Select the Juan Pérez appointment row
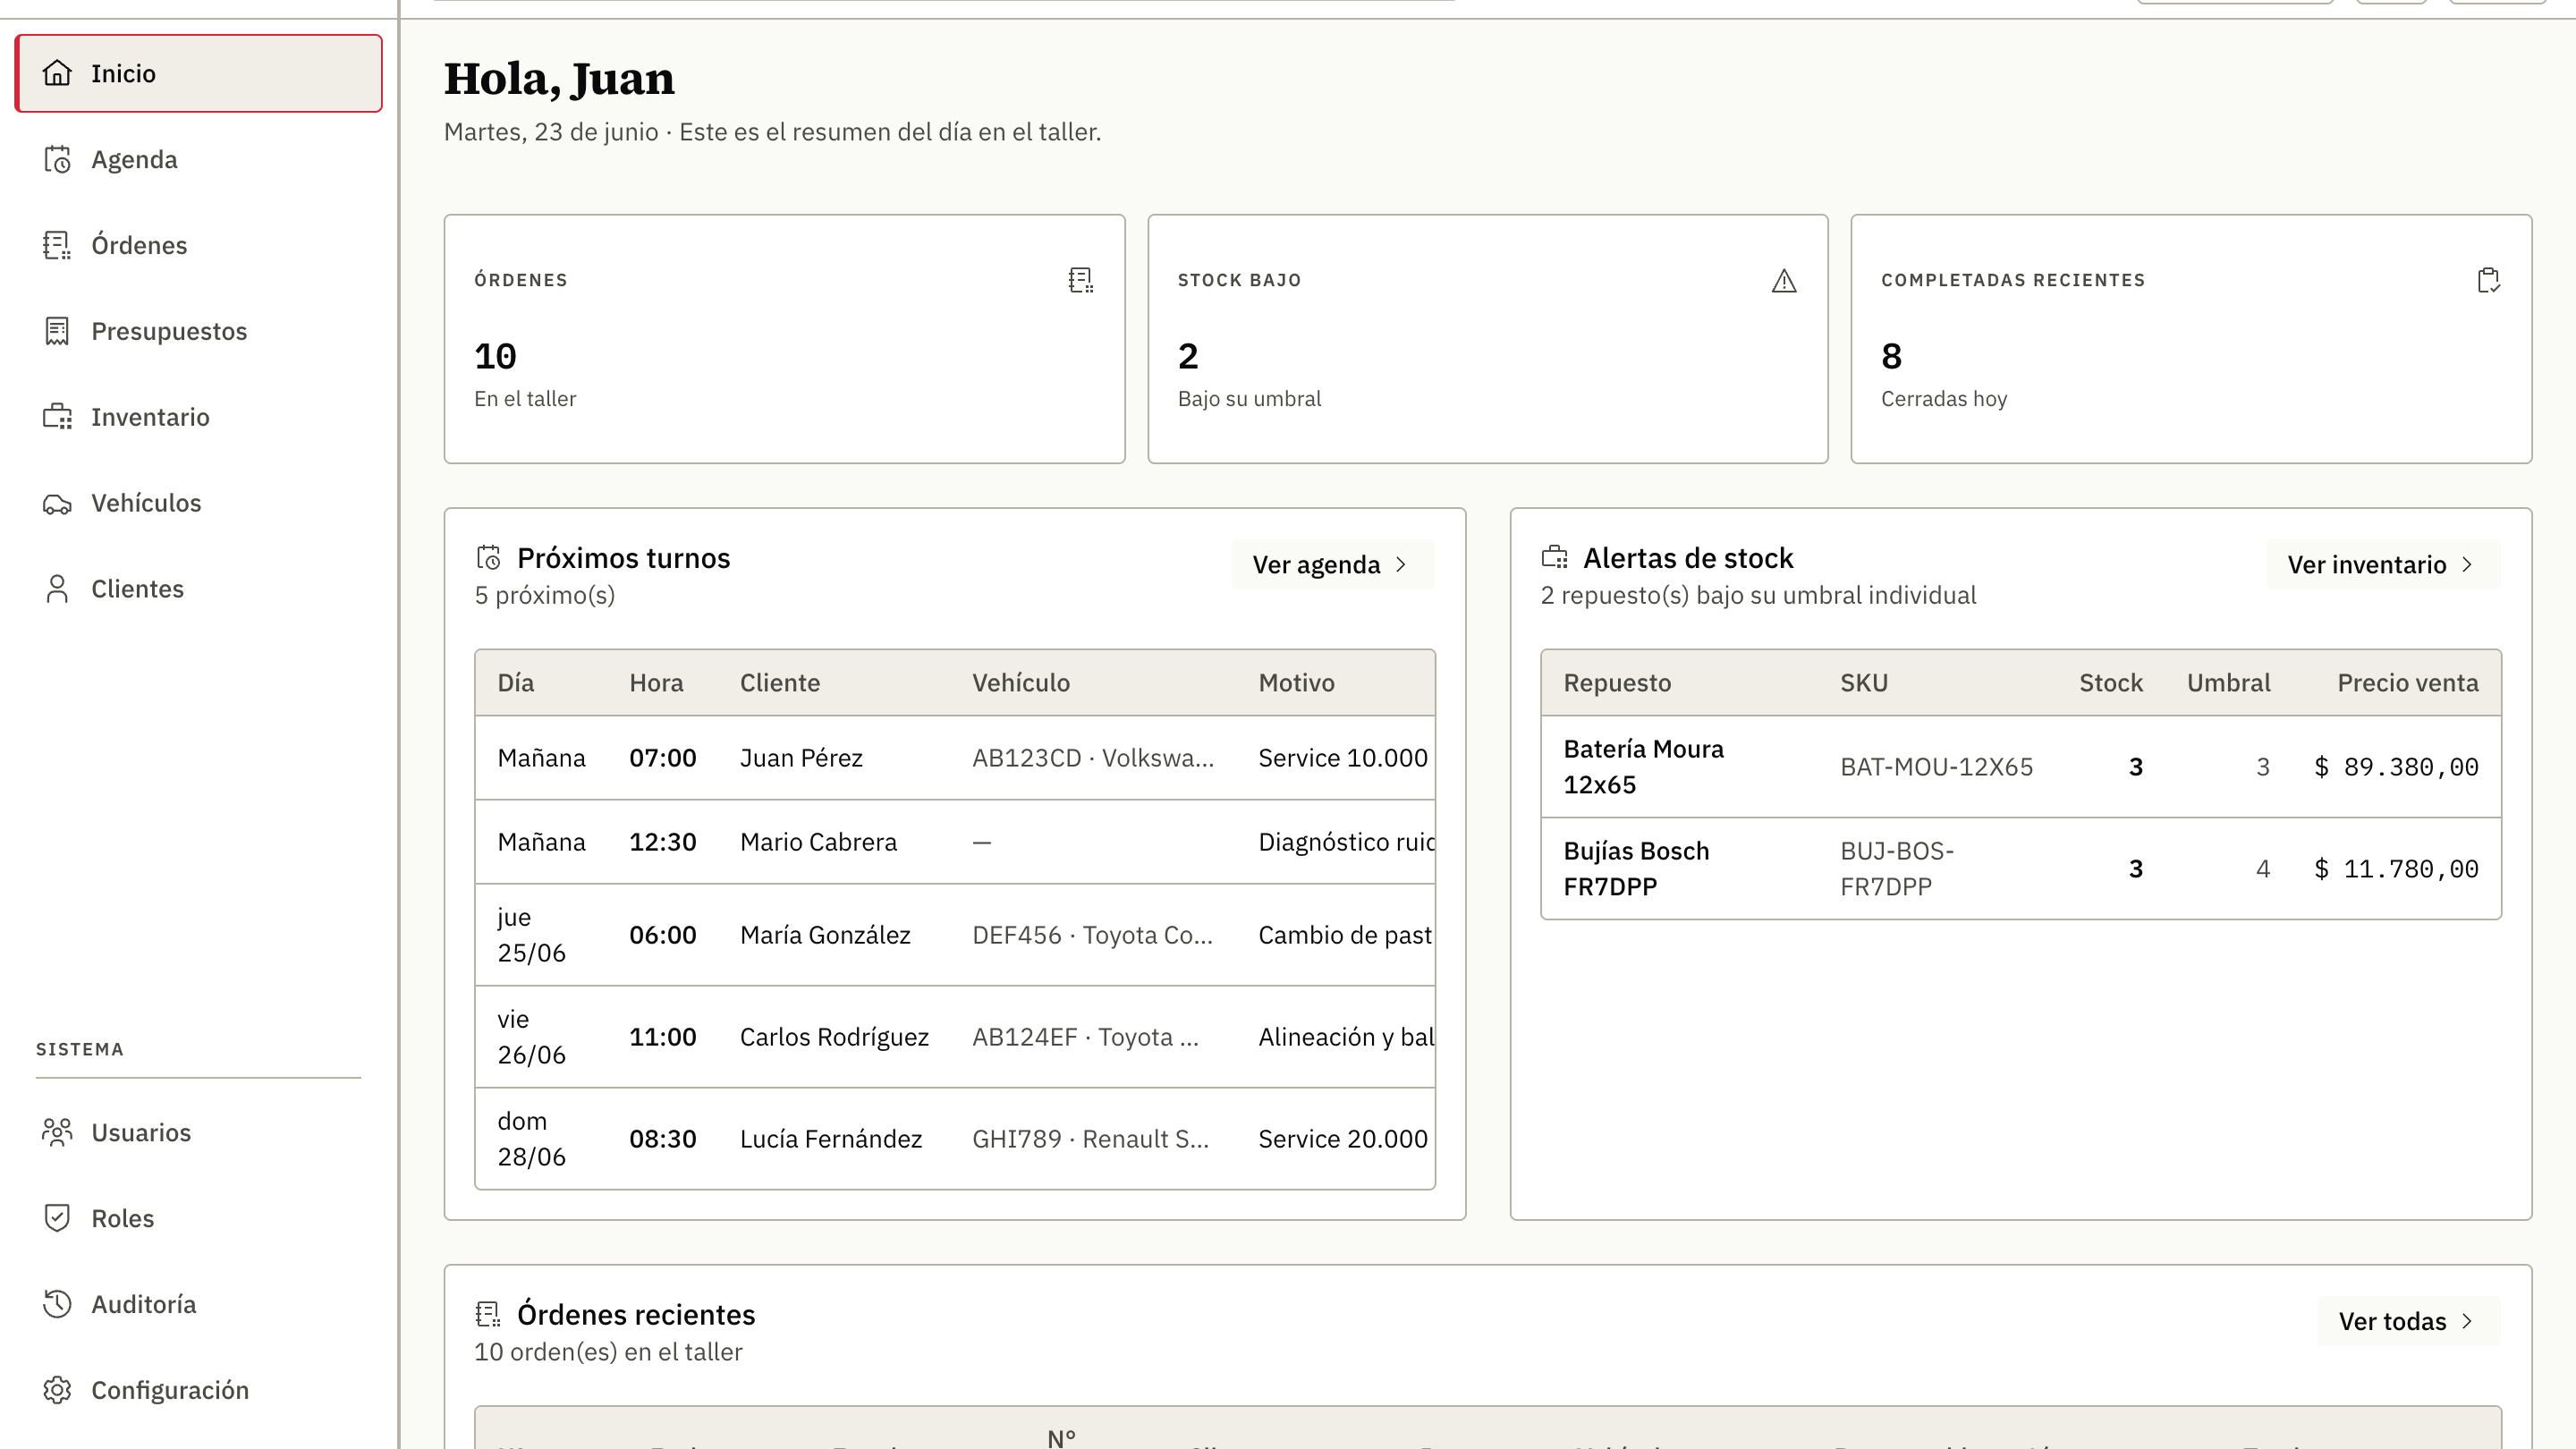The height and width of the screenshot is (1449, 2576). pos(955,758)
